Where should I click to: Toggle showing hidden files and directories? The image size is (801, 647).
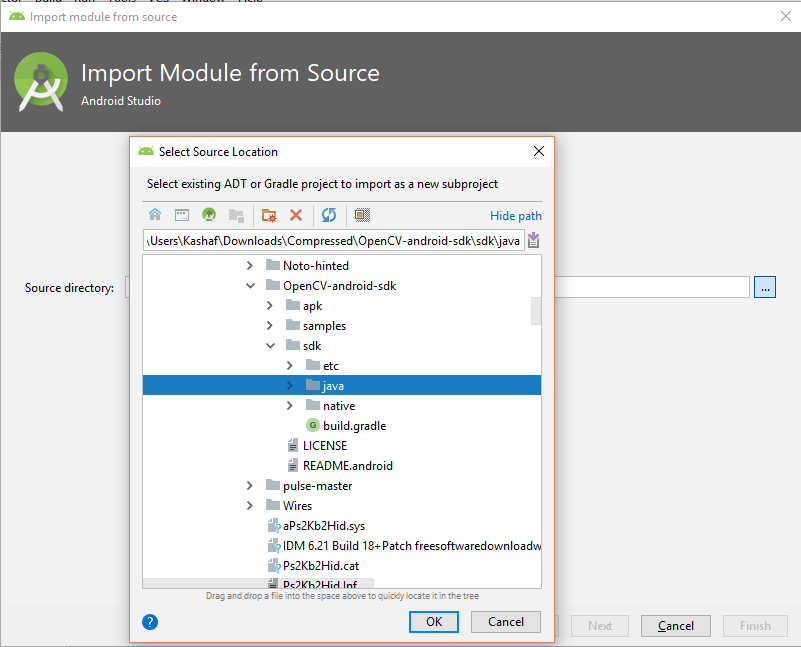362,215
